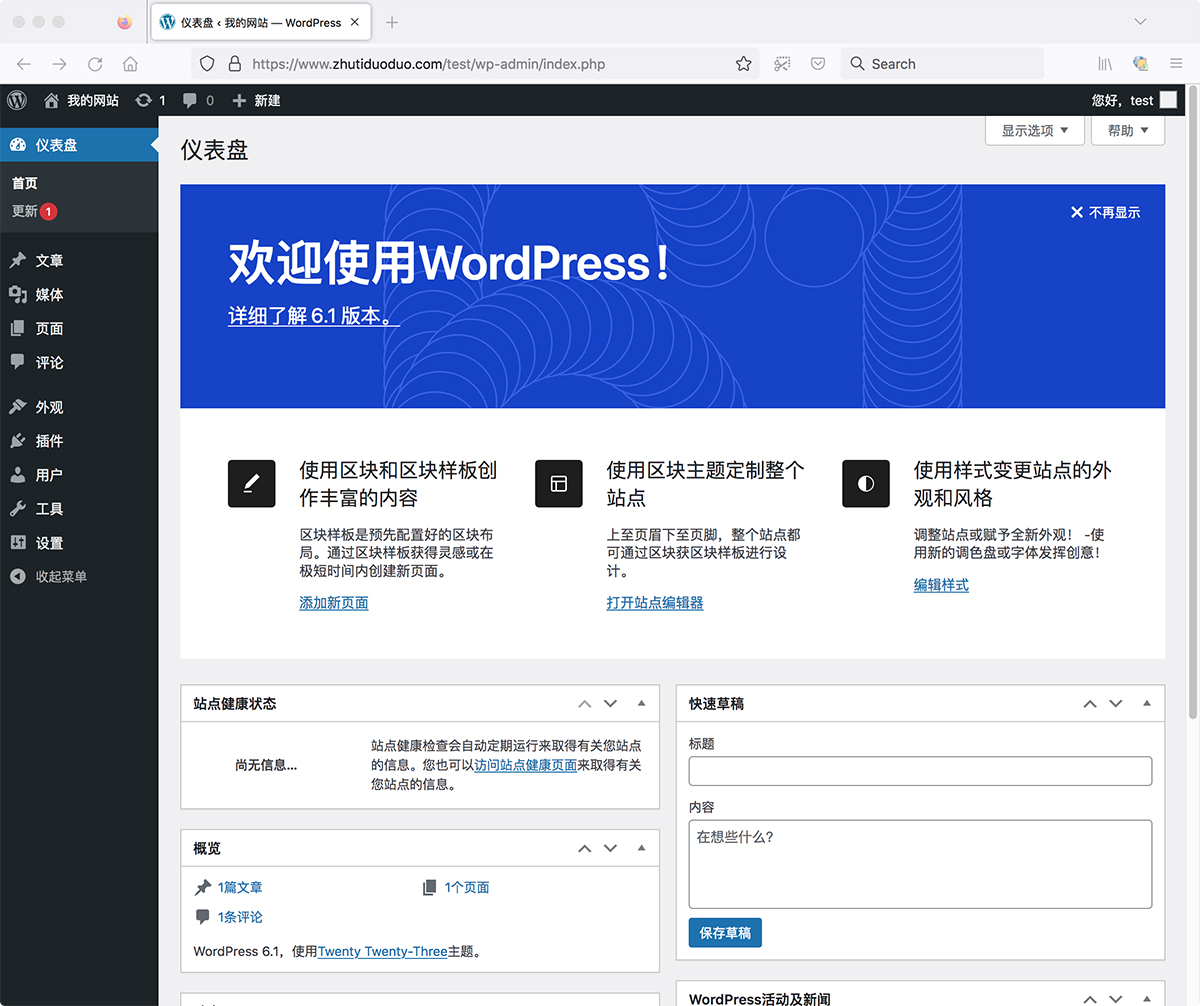1200x1006 pixels.
Task: Click the 新建 plus button
Action: coord(256,100)
